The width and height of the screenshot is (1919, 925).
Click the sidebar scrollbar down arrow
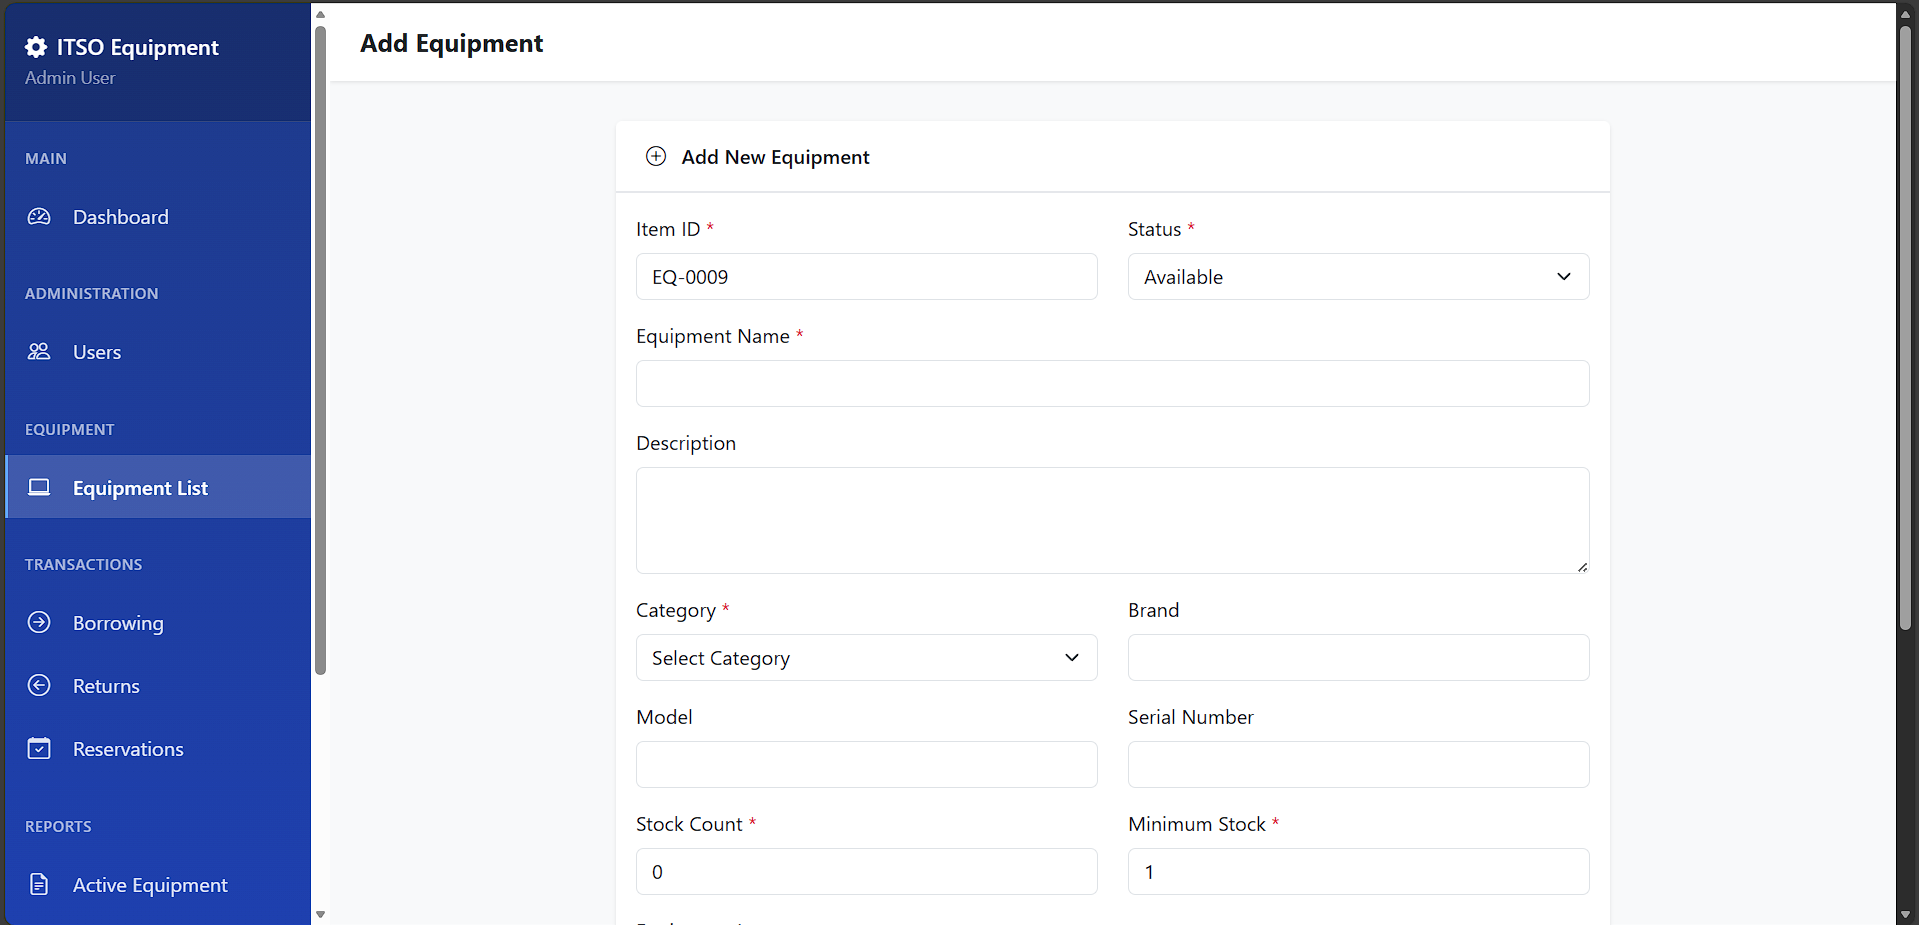pyautogui.click(x=320, y=914)
